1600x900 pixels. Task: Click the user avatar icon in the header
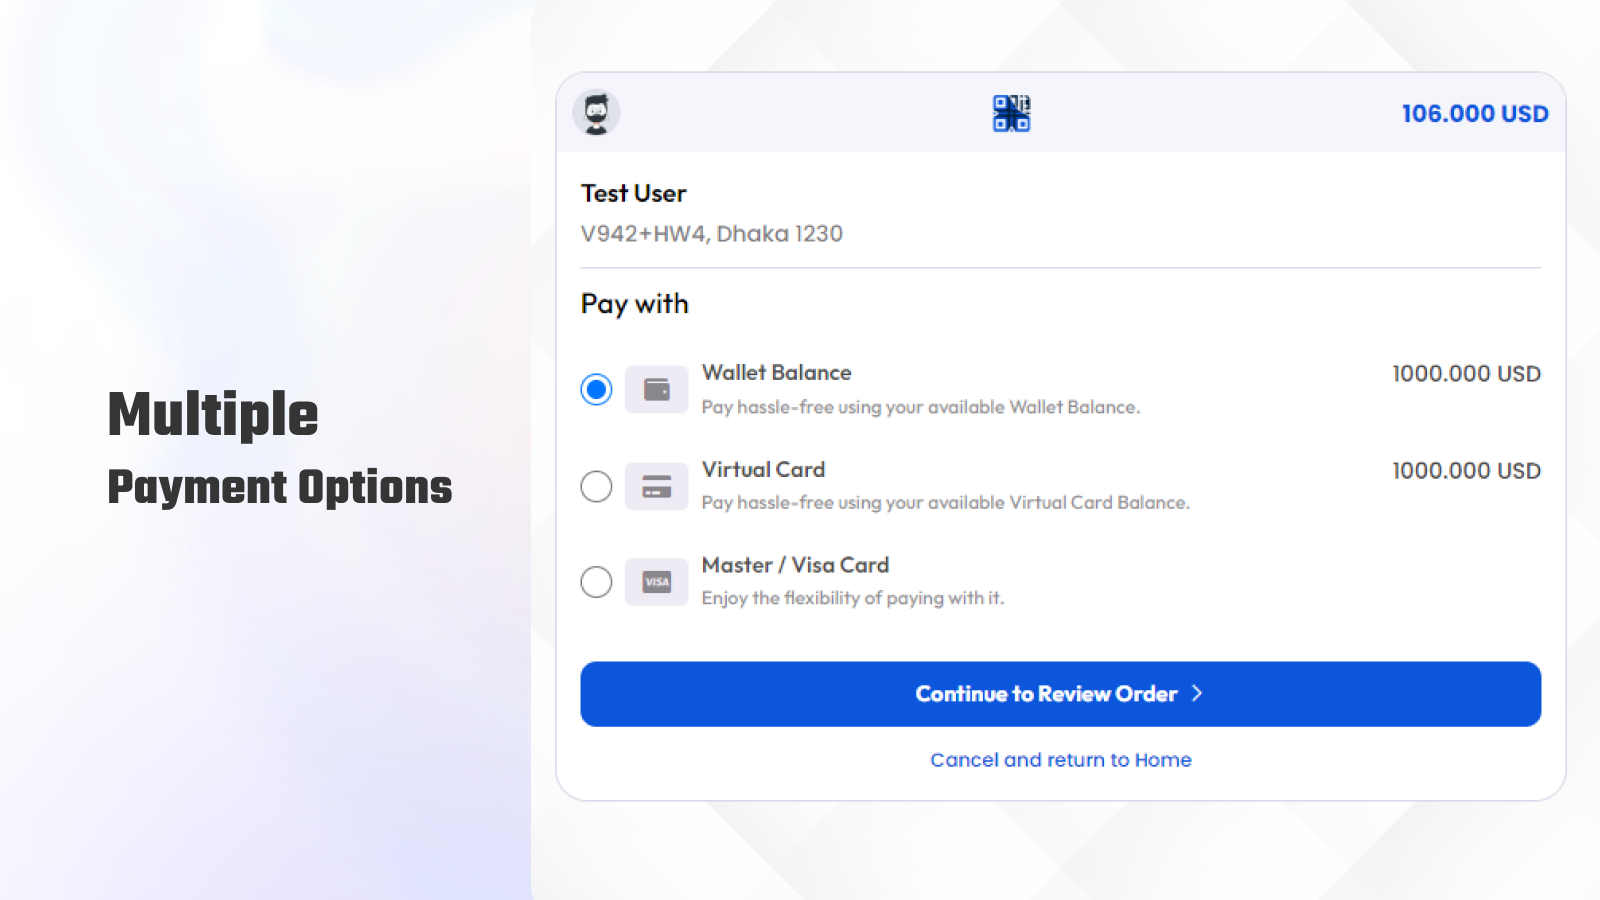click(596, 113)
